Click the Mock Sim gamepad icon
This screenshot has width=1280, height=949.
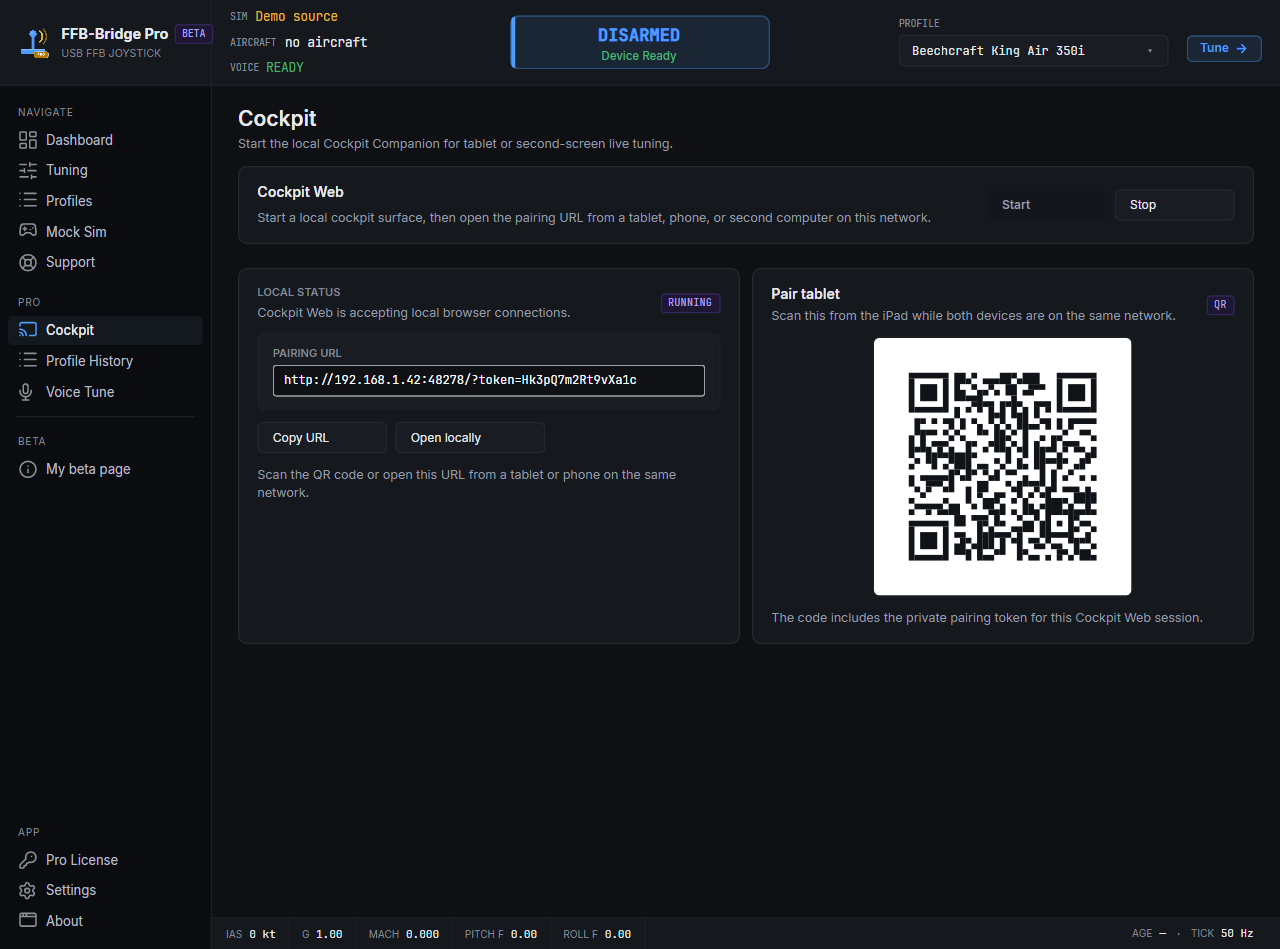coord(28,231)
